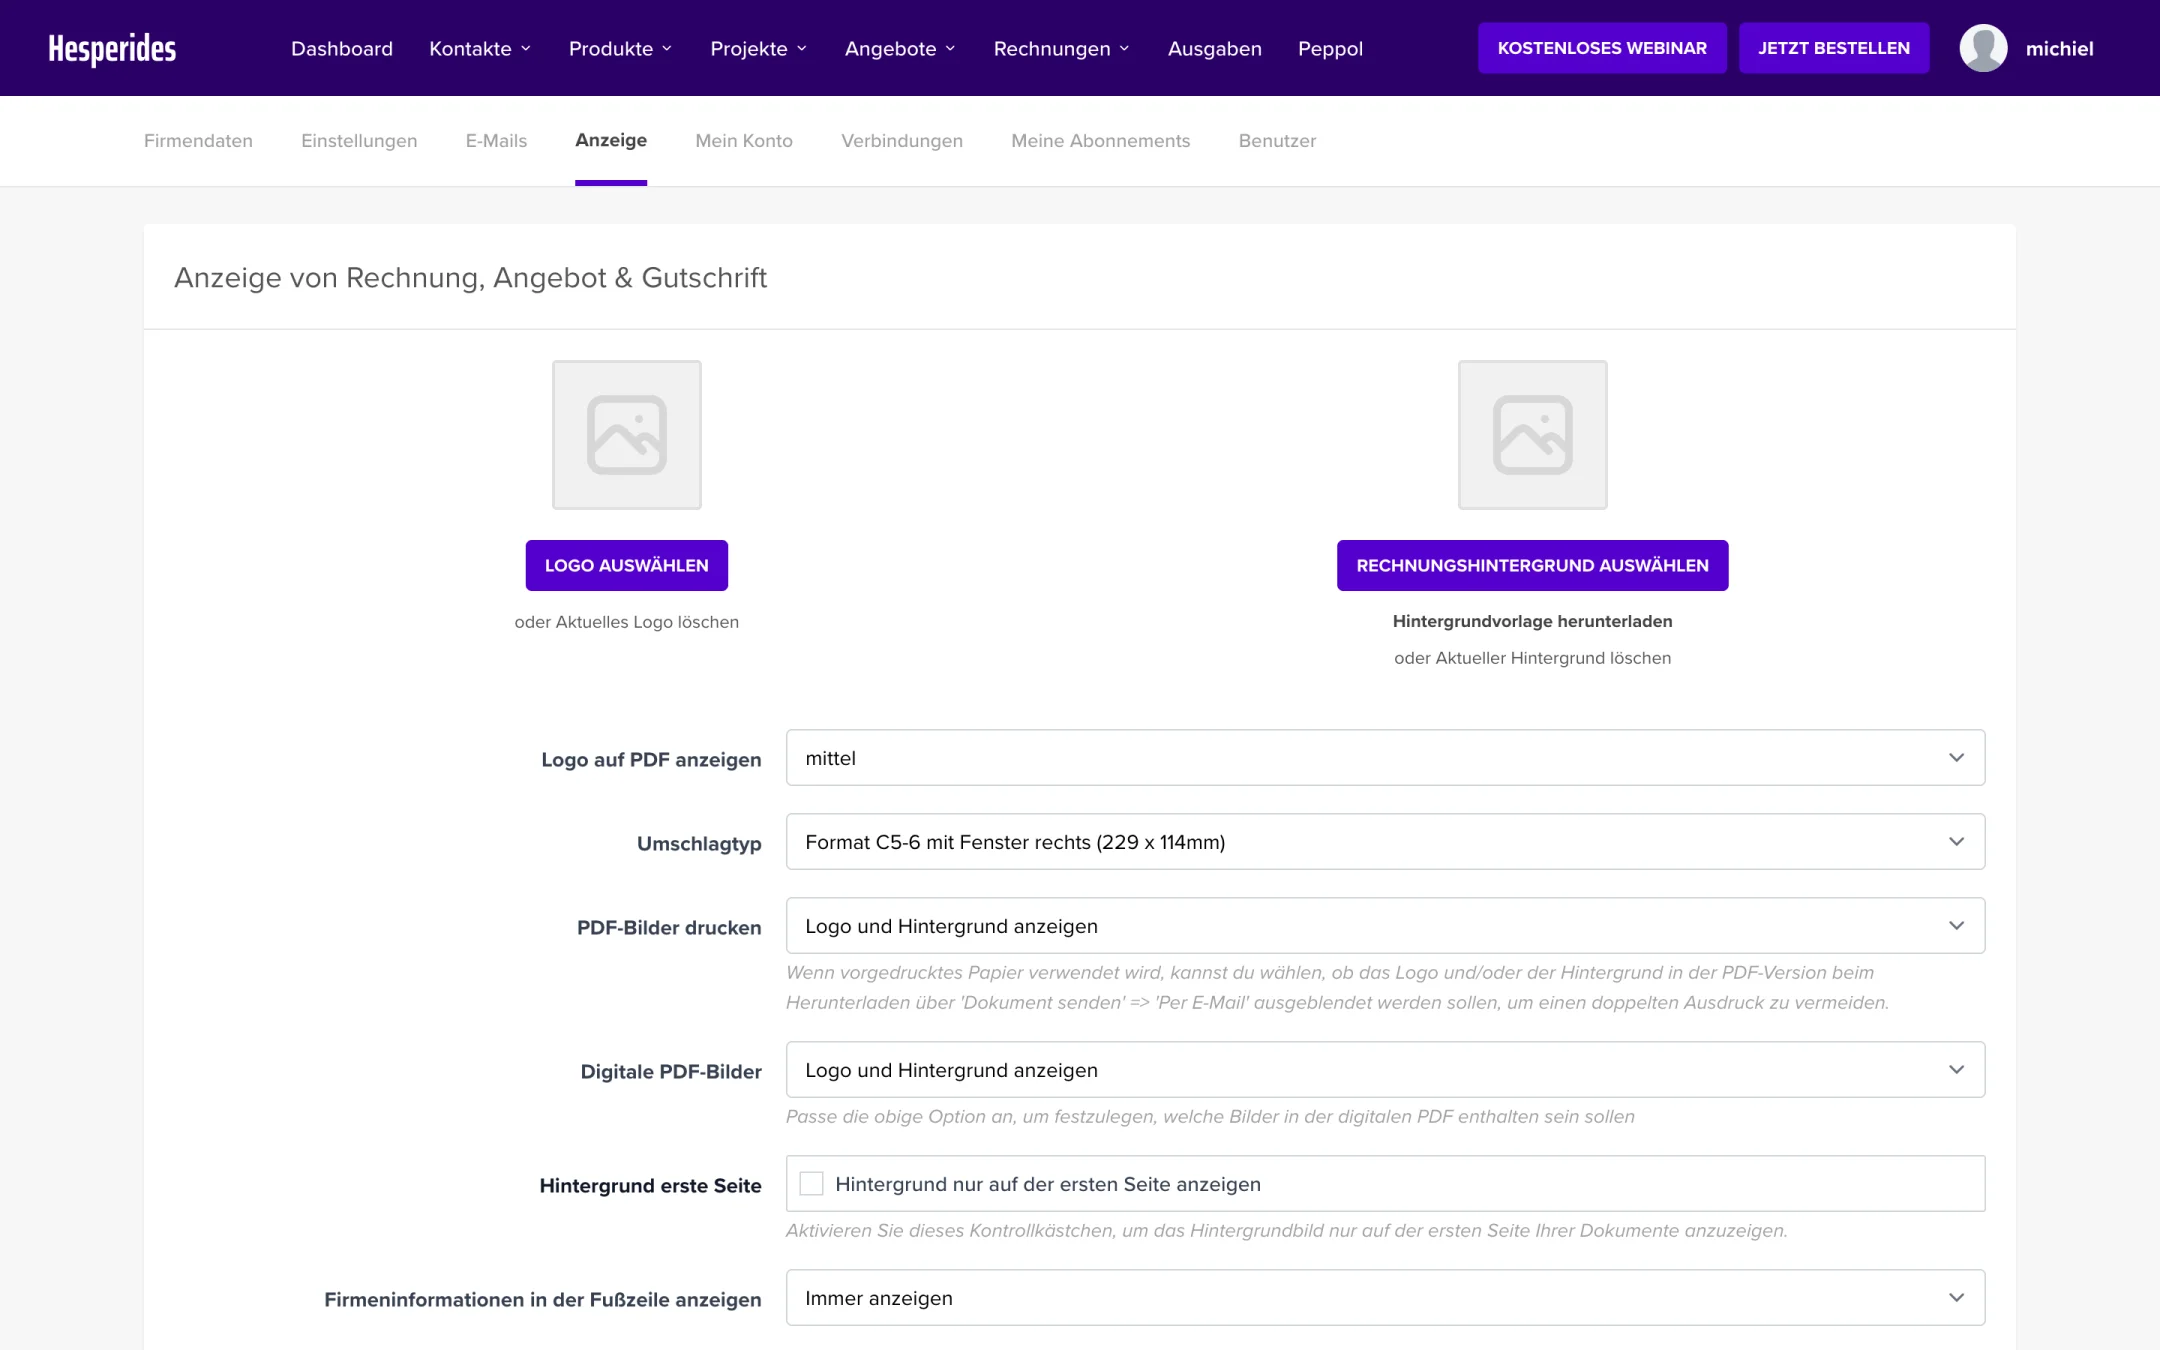Open Ausgaben page
Screen dimensions: 2160x1350
point(1215,48)
